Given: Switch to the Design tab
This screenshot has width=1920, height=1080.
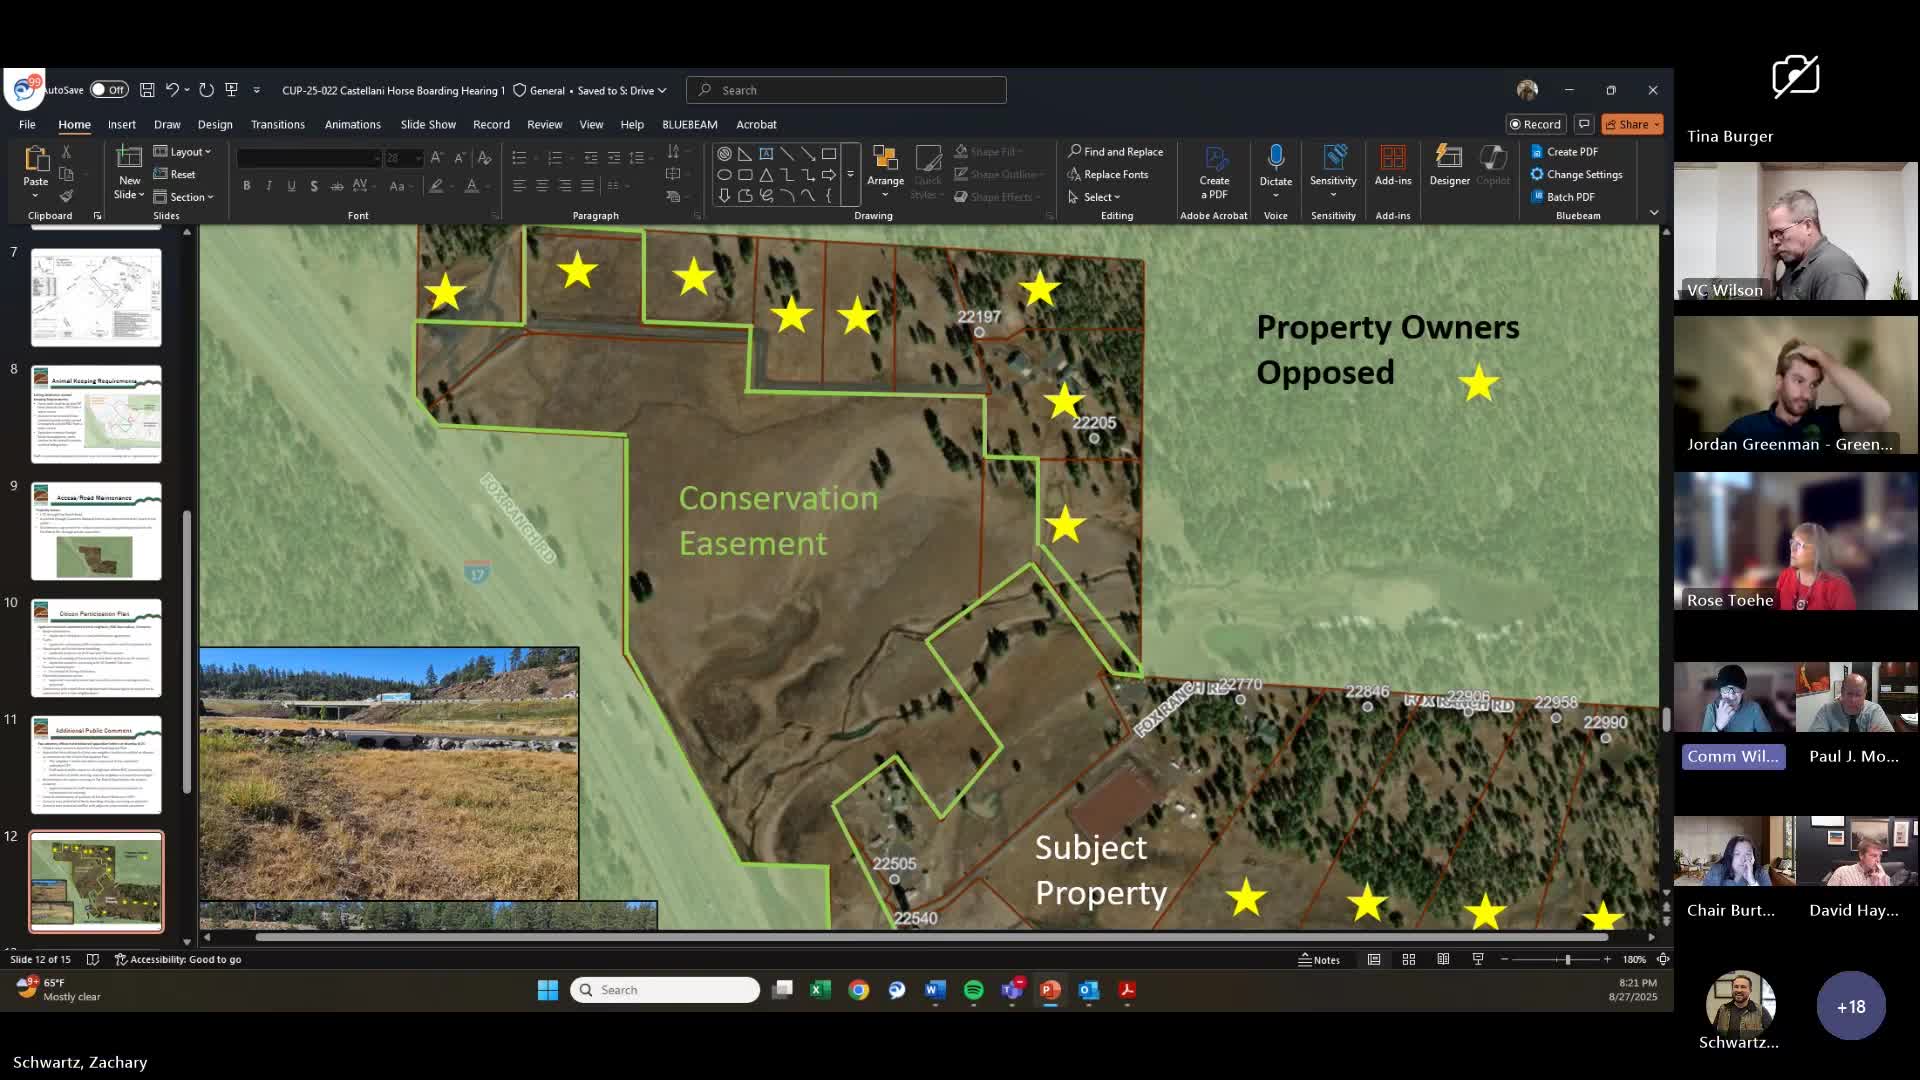Looking at the screenshot, I should point(215,124).
